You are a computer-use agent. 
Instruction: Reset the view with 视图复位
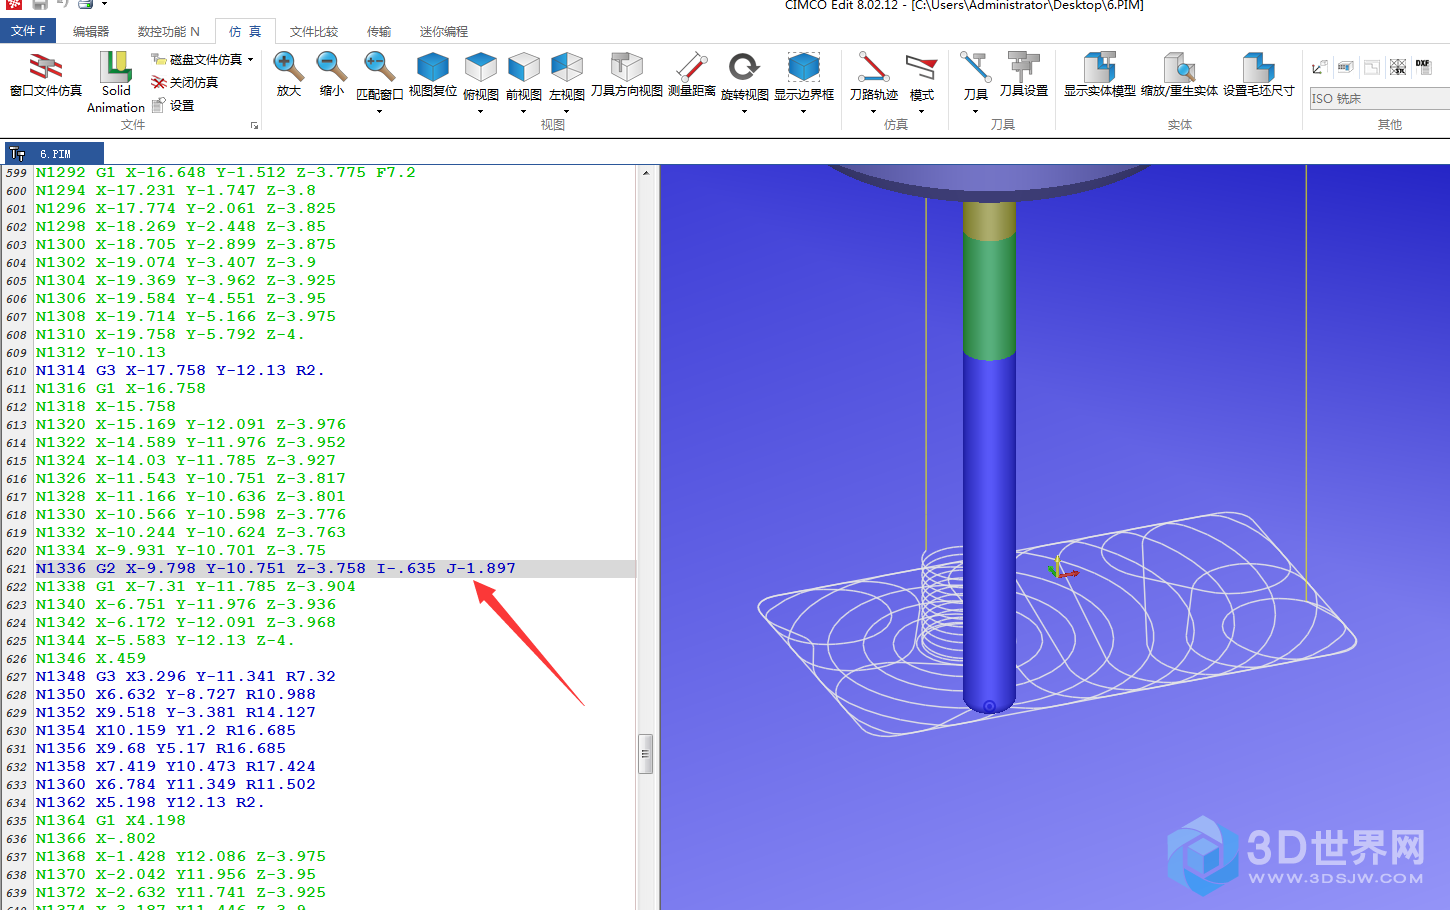[x=432, y=74]
